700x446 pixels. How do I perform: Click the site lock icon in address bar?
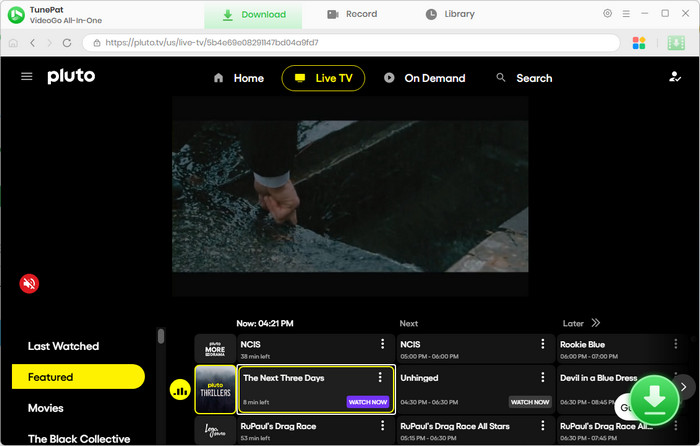[96, 43]
